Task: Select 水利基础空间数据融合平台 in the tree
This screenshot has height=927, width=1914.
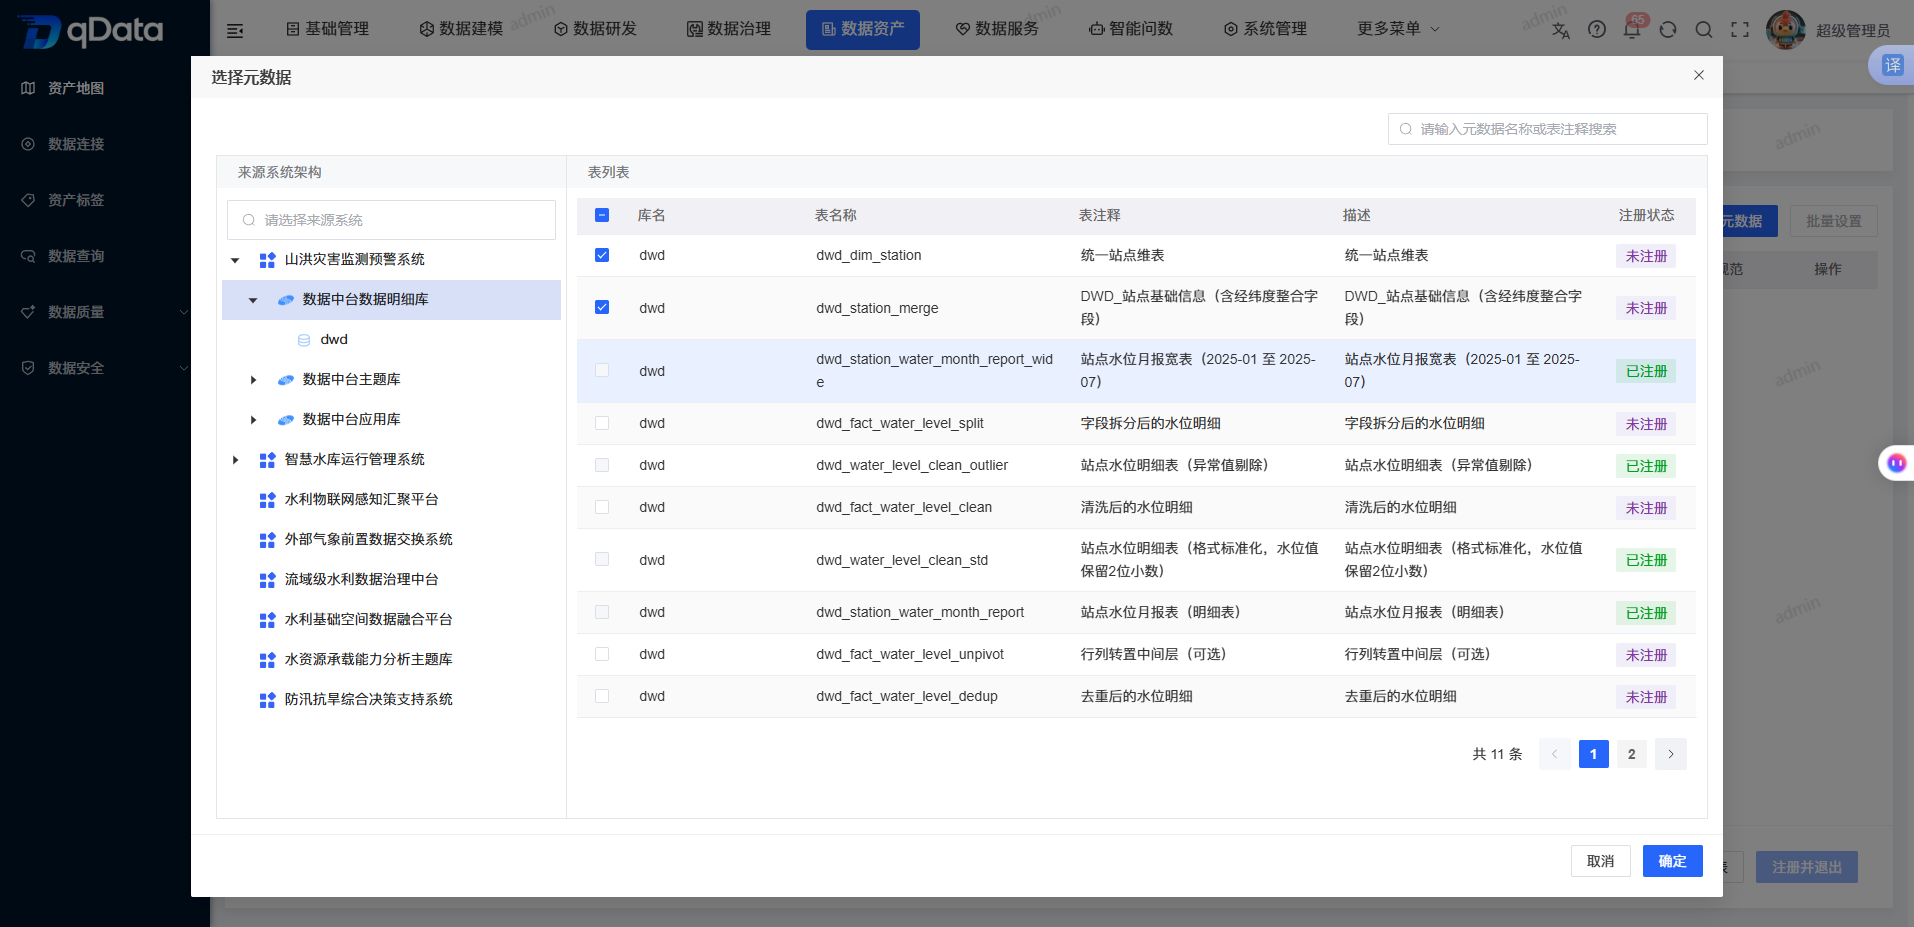Action: pyautogui.click(x=368, y=620)
